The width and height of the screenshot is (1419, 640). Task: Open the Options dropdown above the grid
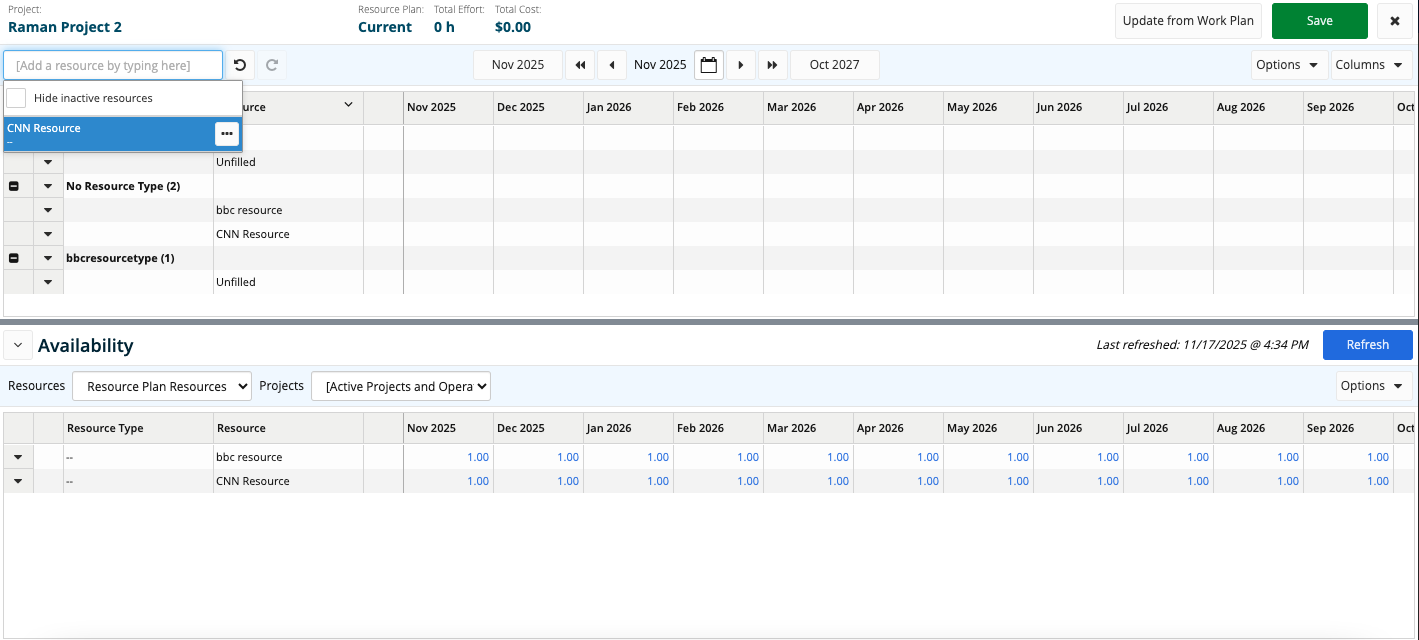pos(1289,64)
